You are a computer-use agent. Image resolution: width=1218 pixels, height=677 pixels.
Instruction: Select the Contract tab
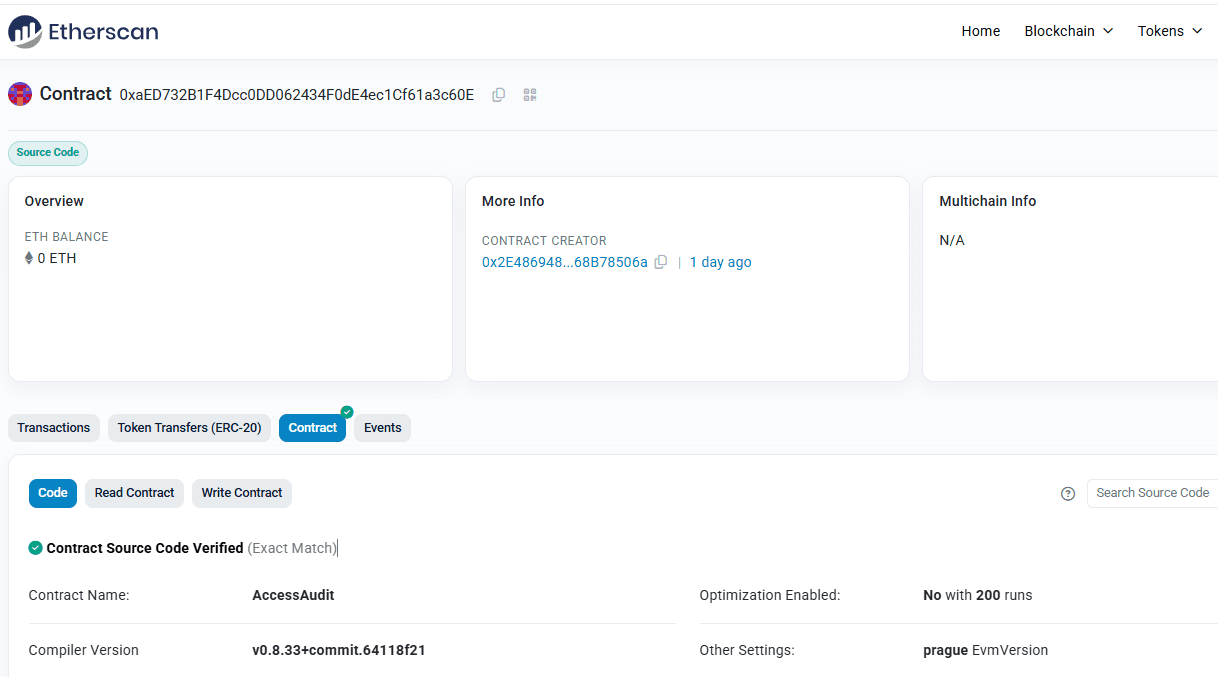tap(312, 428)
